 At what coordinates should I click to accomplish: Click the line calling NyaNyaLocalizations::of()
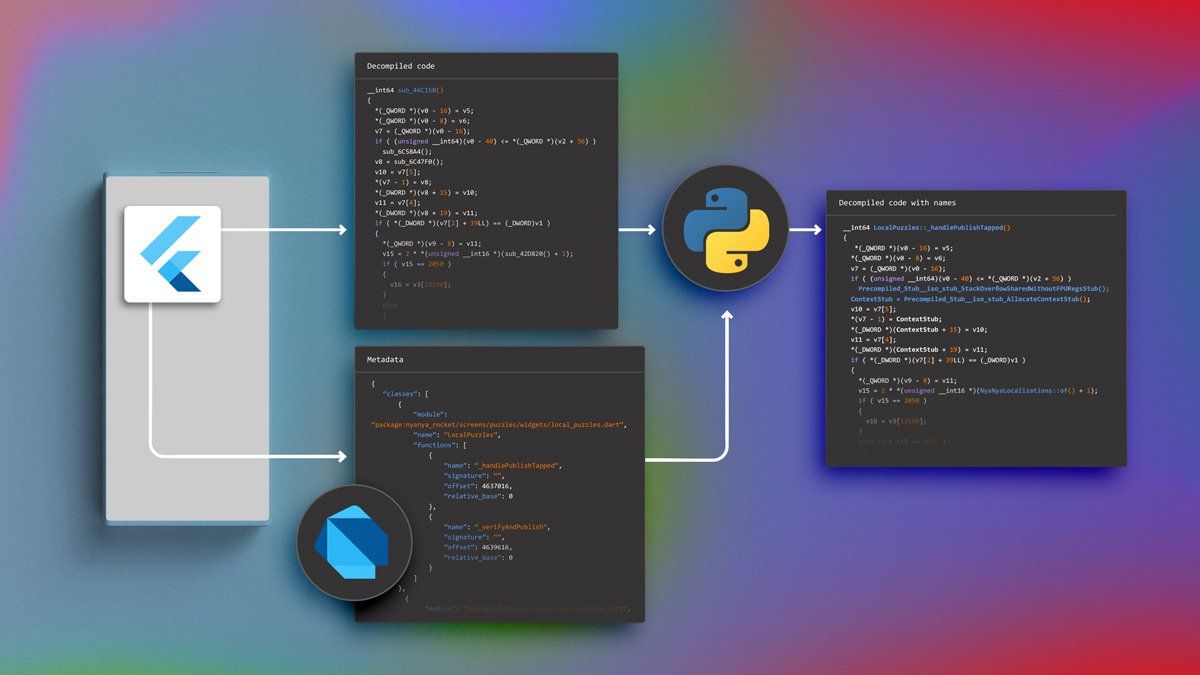pos(978,391)
